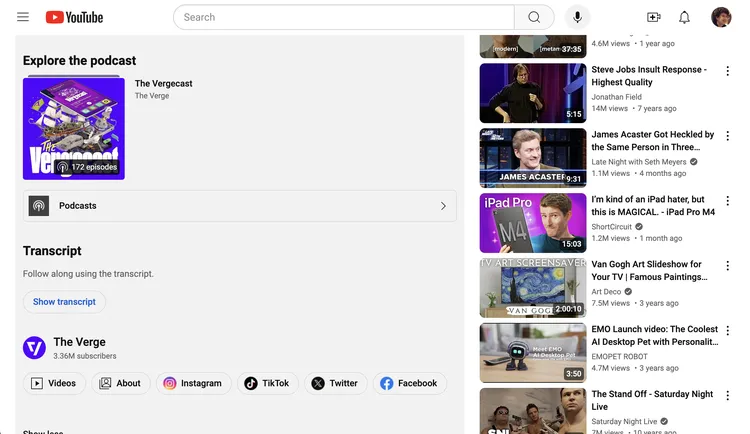The height and width of the screenshot is (434, 750).
Task: Open options for The Stand Off video
Action: 728,395
